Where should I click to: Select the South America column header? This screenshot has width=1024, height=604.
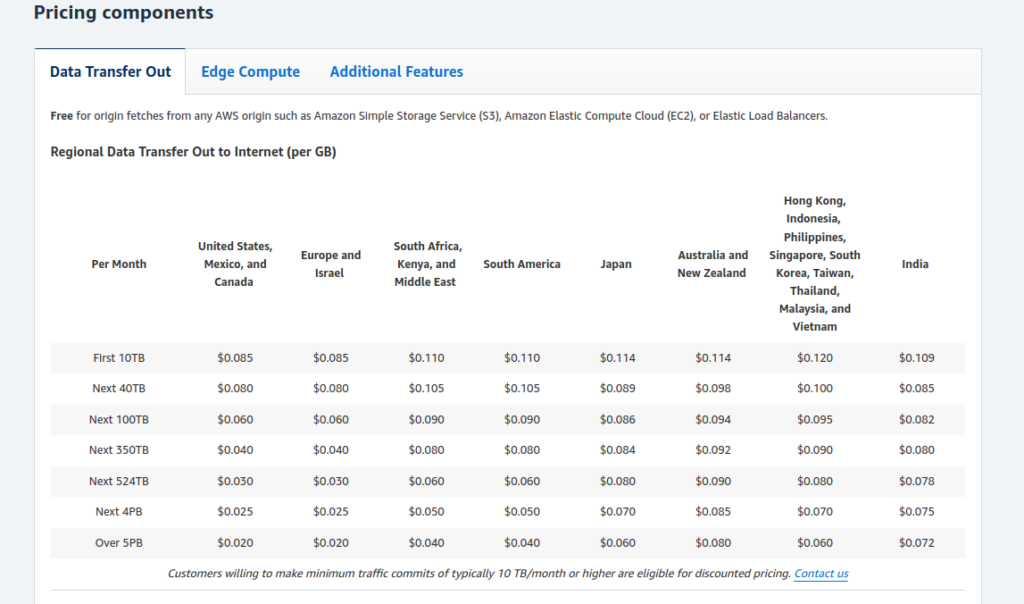(x=522, y=264)
